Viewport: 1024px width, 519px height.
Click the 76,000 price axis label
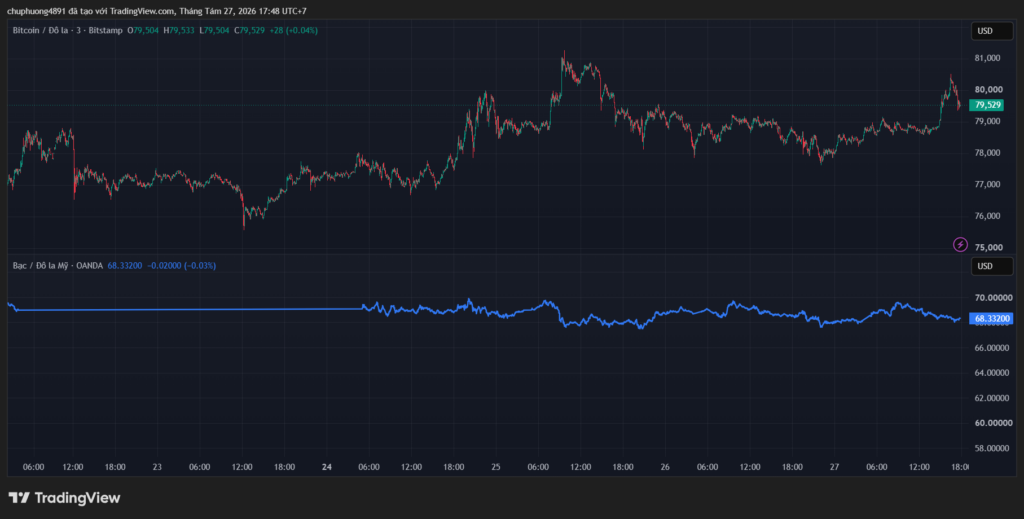point(987,216)
